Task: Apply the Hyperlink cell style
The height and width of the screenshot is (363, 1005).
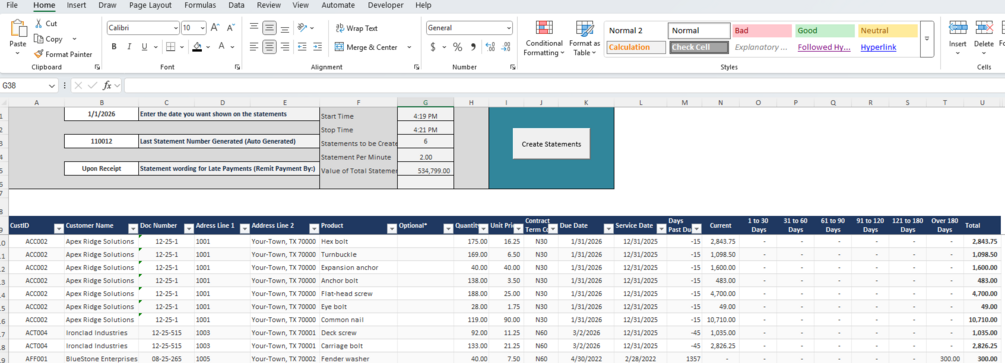Action: click(x=888, y=47)
